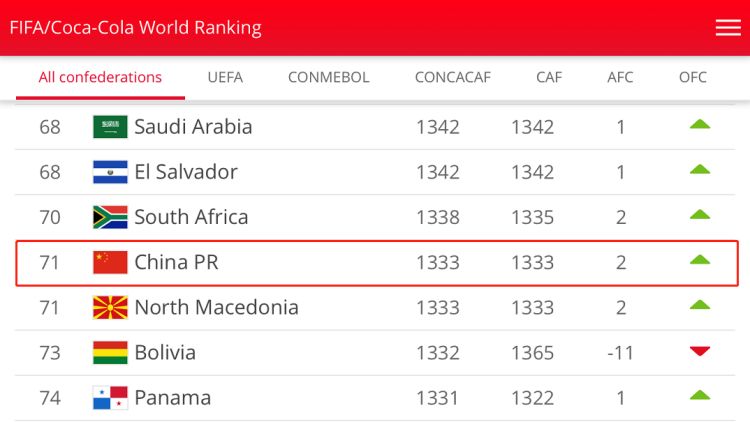Switch to the AFC tab

click(x=620, y=77)
